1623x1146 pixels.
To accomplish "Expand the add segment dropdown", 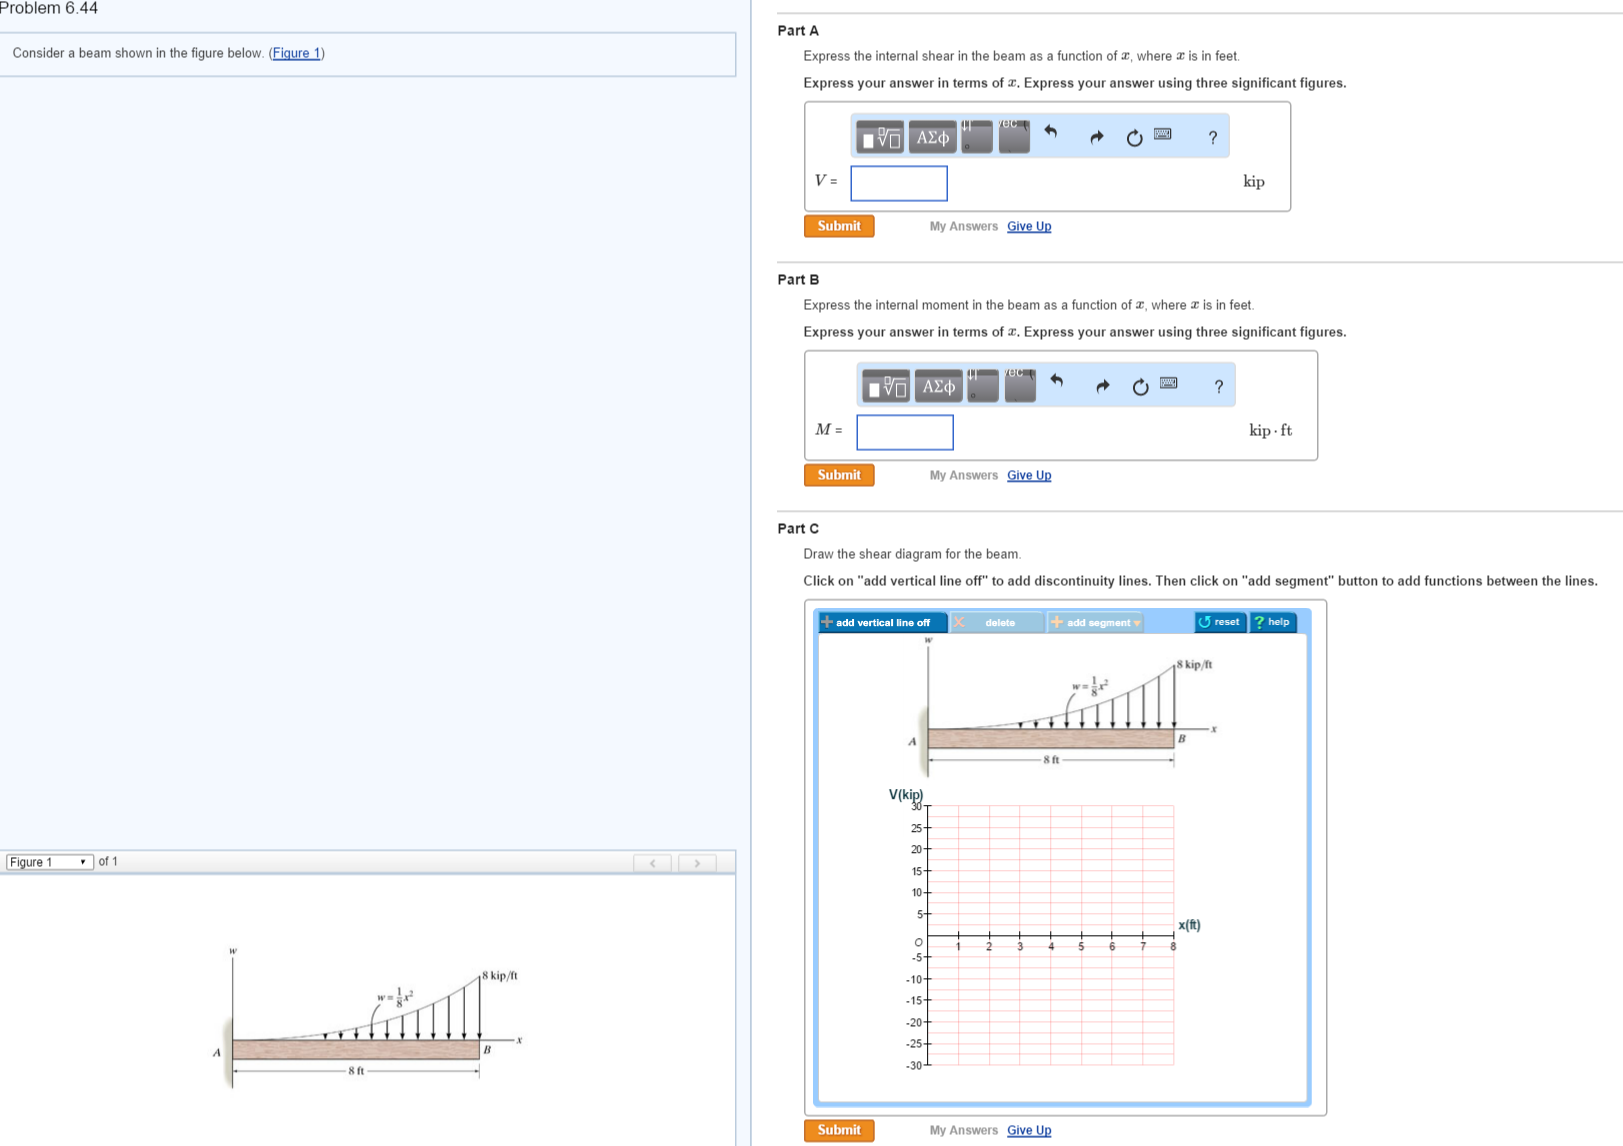I will (1095, 622).
